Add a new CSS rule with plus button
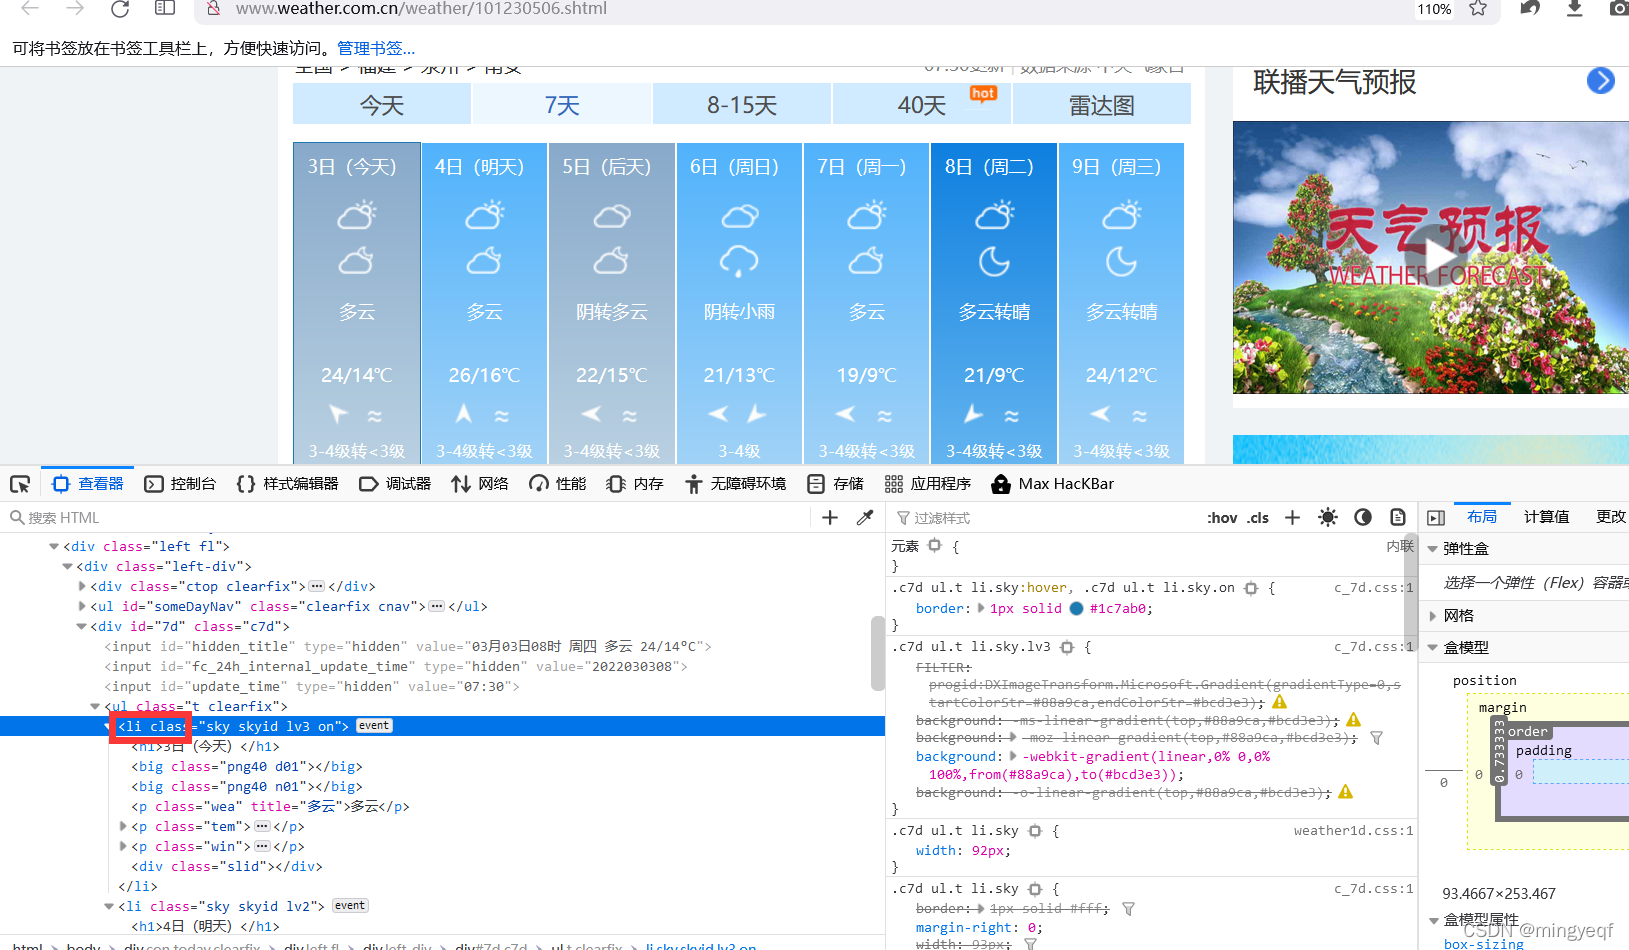The height and width of the screenshot is (950, 1629). (x=1291, y=517)
